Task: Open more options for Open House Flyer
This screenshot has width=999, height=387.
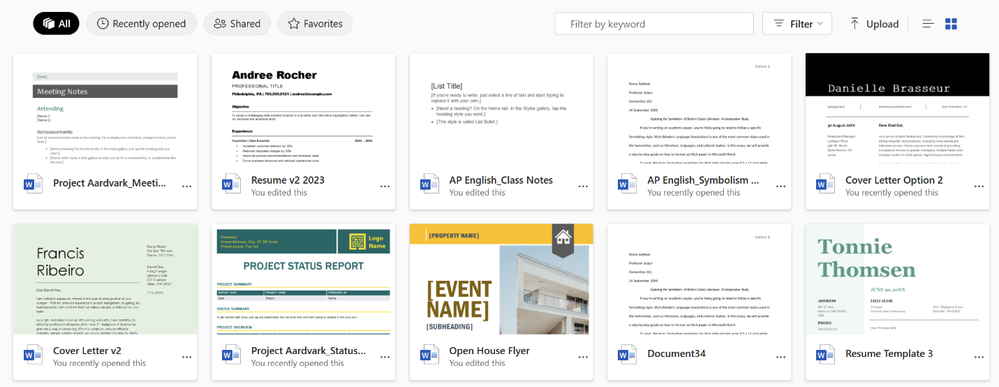Action: [583, 357]
